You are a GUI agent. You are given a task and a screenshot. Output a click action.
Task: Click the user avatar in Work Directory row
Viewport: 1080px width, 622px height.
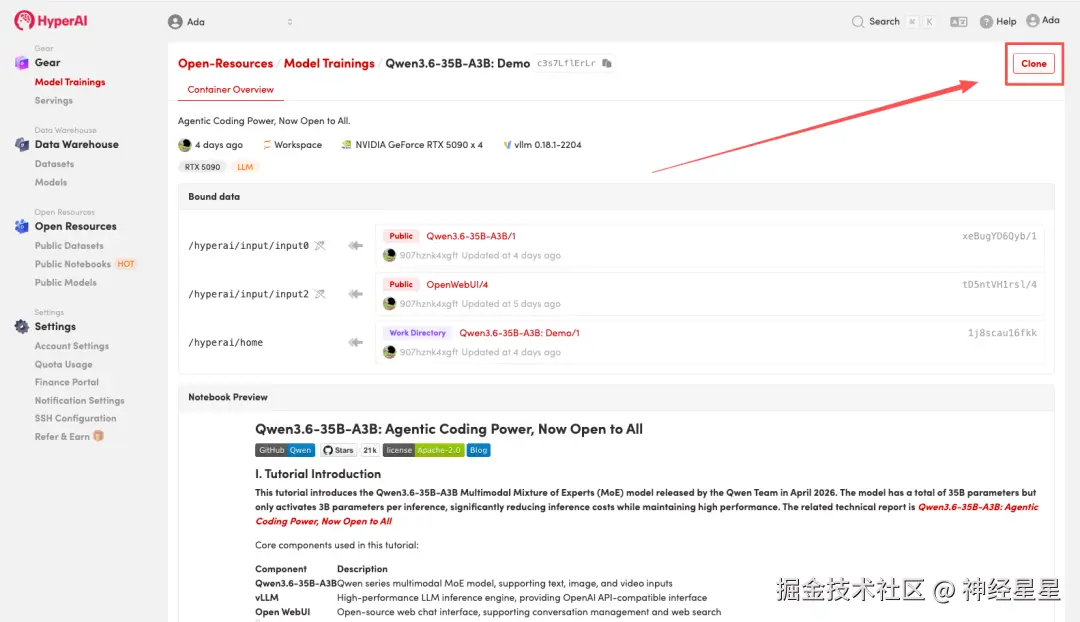click(389, 352)
